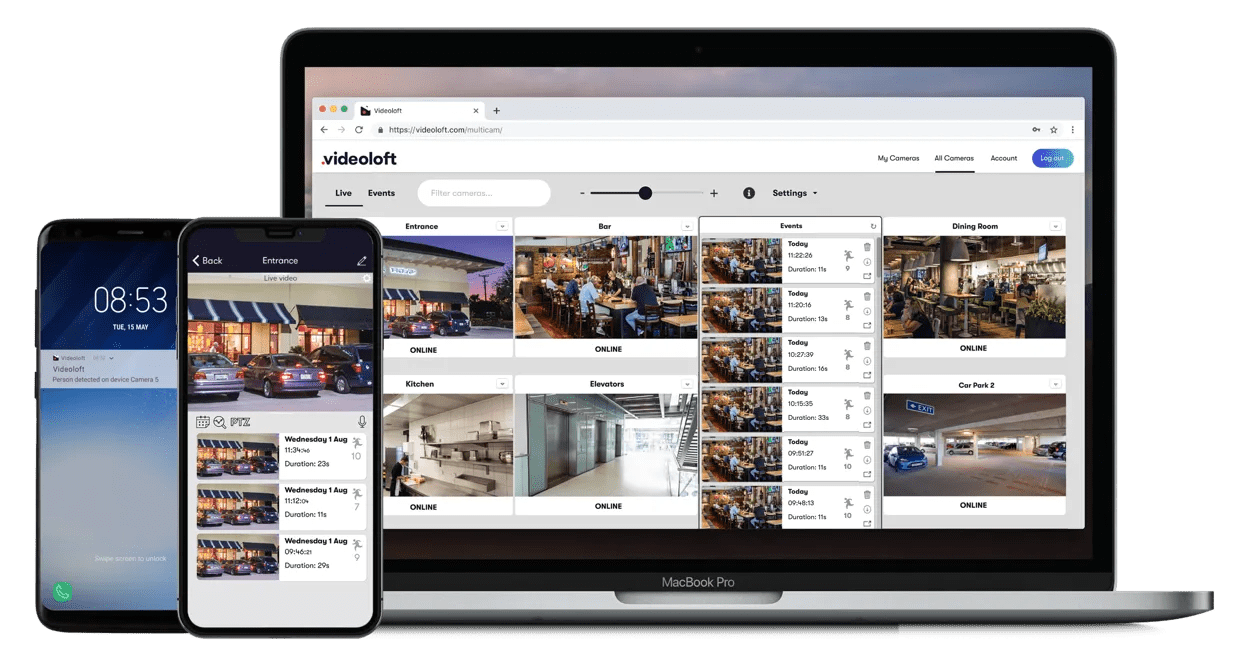1250x670 pixels.
Task: Tap the PTZ control on the phone screen
Action: pos(241,421)
